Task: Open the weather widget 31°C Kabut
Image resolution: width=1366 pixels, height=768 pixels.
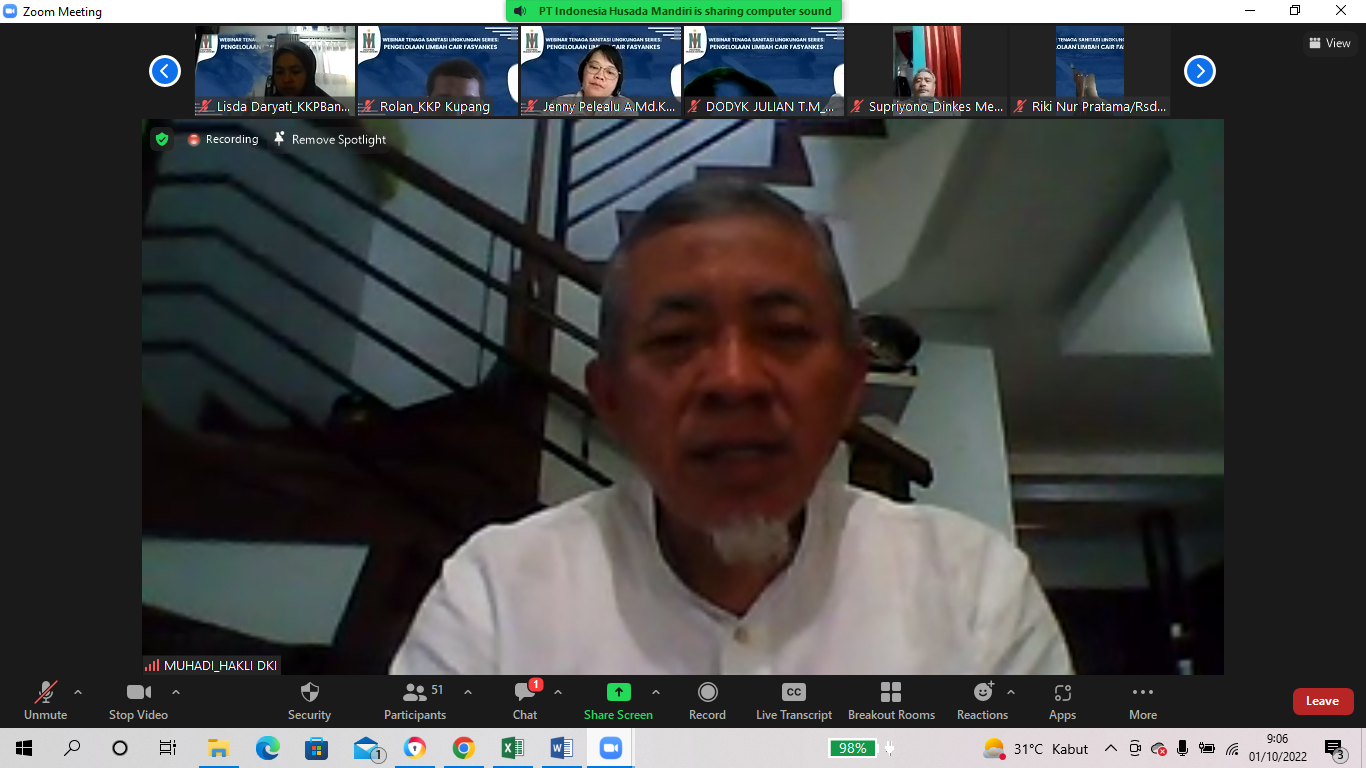Action: coord(1036,748)
